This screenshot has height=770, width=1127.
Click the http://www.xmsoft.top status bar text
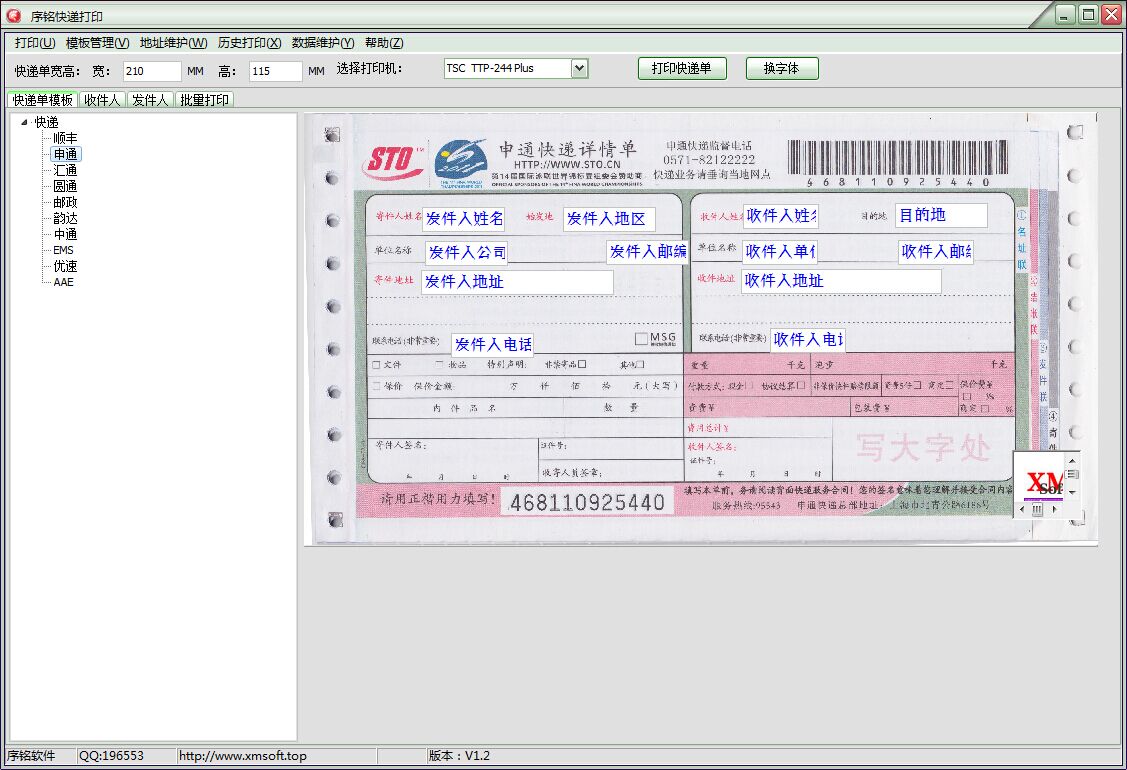pyautogui.click(x=243, y=756)
